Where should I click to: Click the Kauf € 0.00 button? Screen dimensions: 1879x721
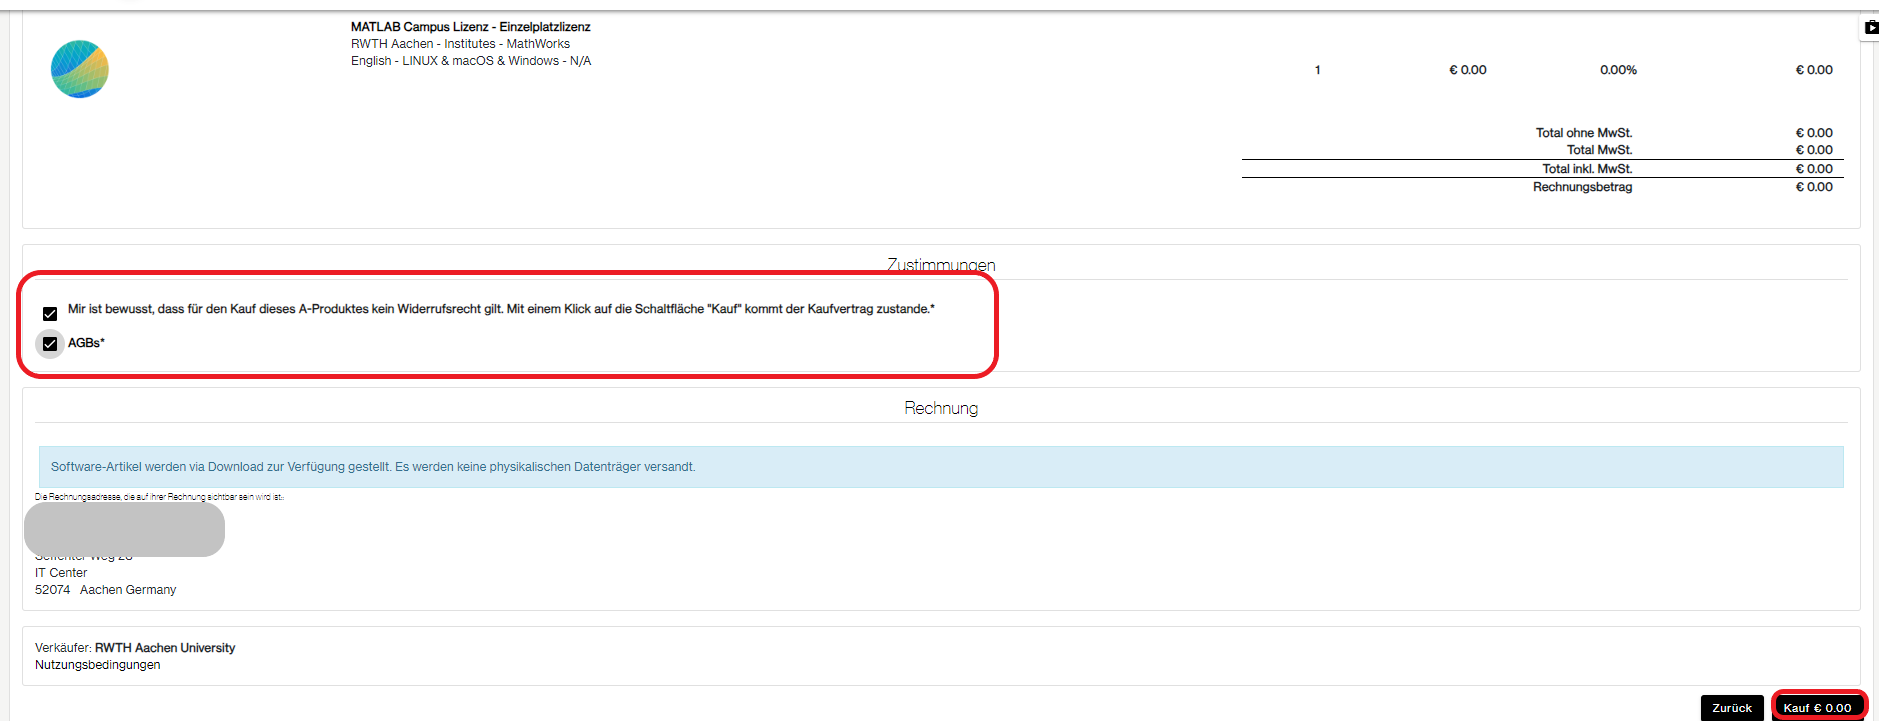click(x=1817, y=707)
